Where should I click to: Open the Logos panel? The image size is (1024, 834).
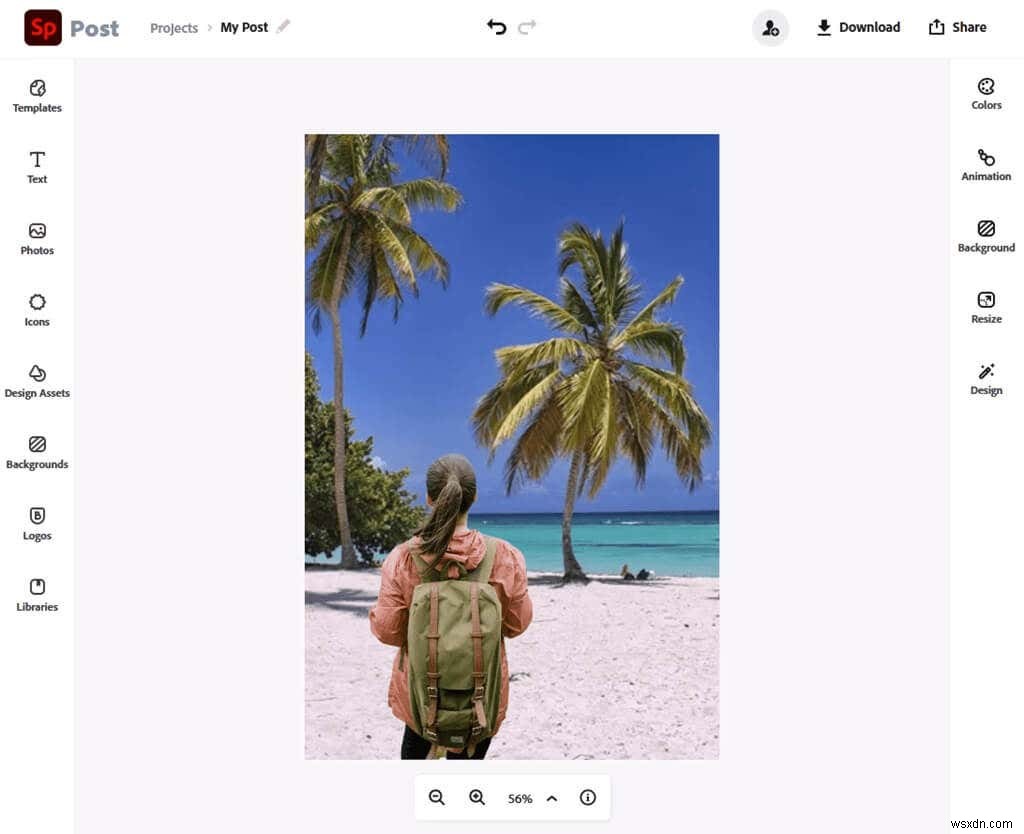point(37,523)
